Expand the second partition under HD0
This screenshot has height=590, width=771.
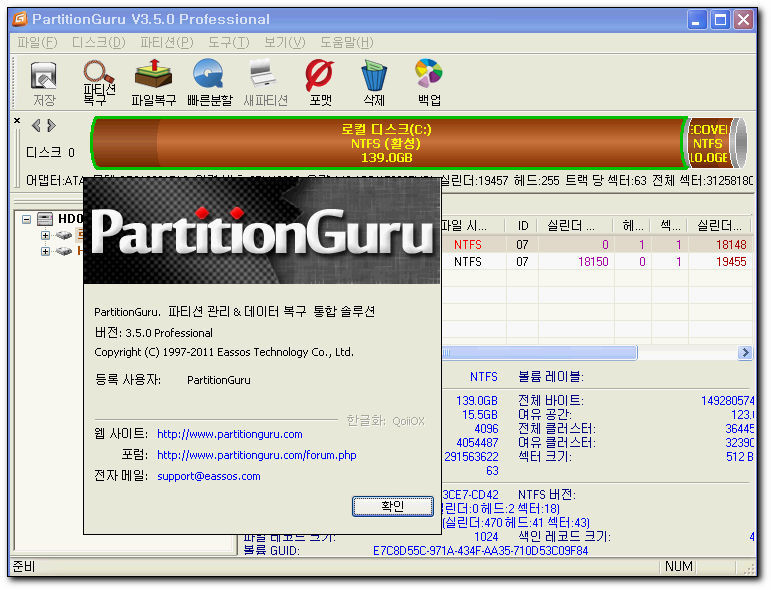[45, 252]
